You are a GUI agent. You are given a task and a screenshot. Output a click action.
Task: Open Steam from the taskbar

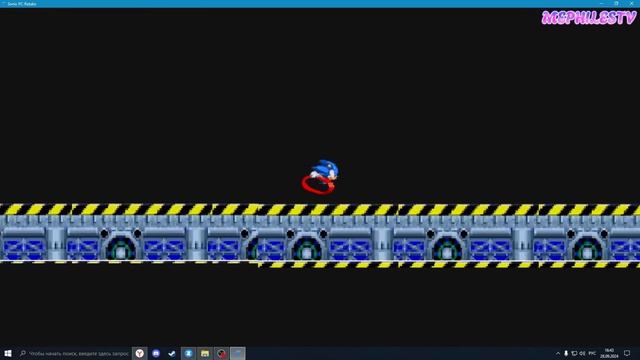click(172, 353)
